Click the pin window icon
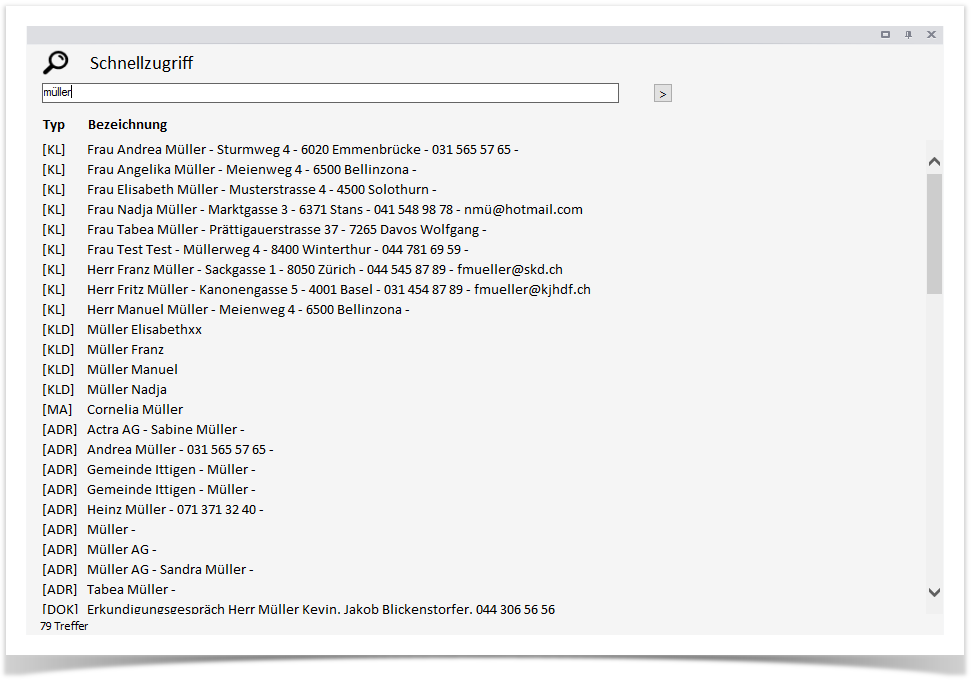The height and width of the screenshot is (684, 978). pos(908,35)
